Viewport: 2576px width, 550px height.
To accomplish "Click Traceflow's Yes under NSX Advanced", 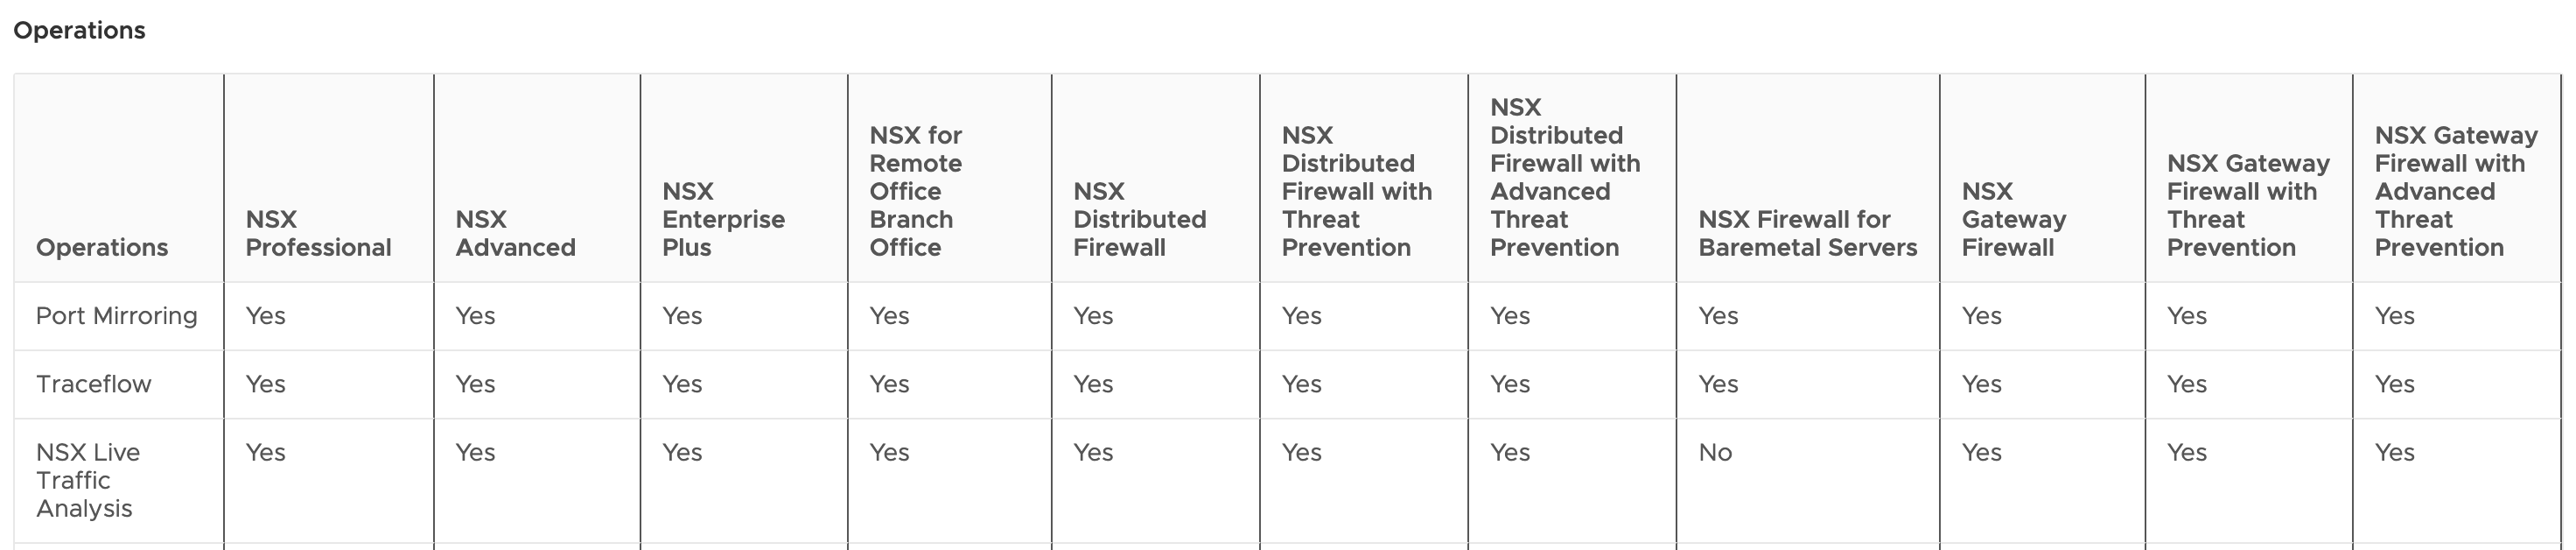I will coord(475,384).
